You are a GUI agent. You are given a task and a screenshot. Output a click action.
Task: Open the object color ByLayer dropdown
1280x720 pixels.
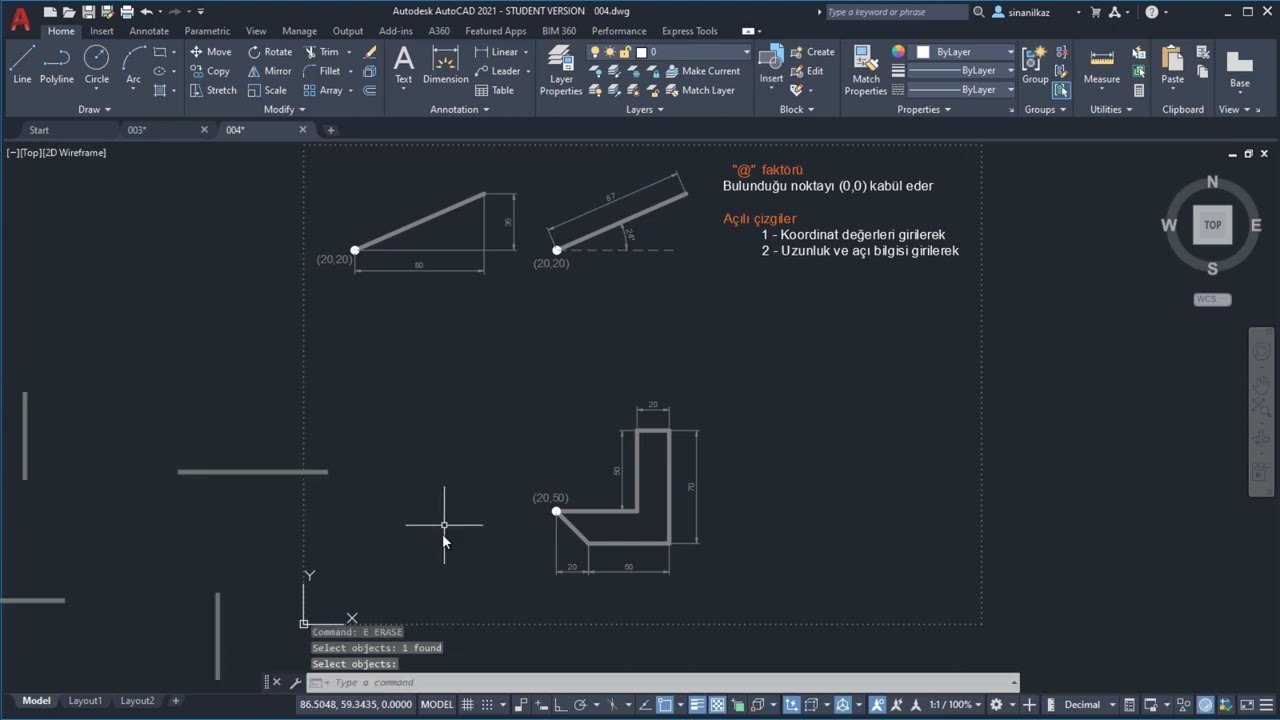click(x=1010, y=52)
